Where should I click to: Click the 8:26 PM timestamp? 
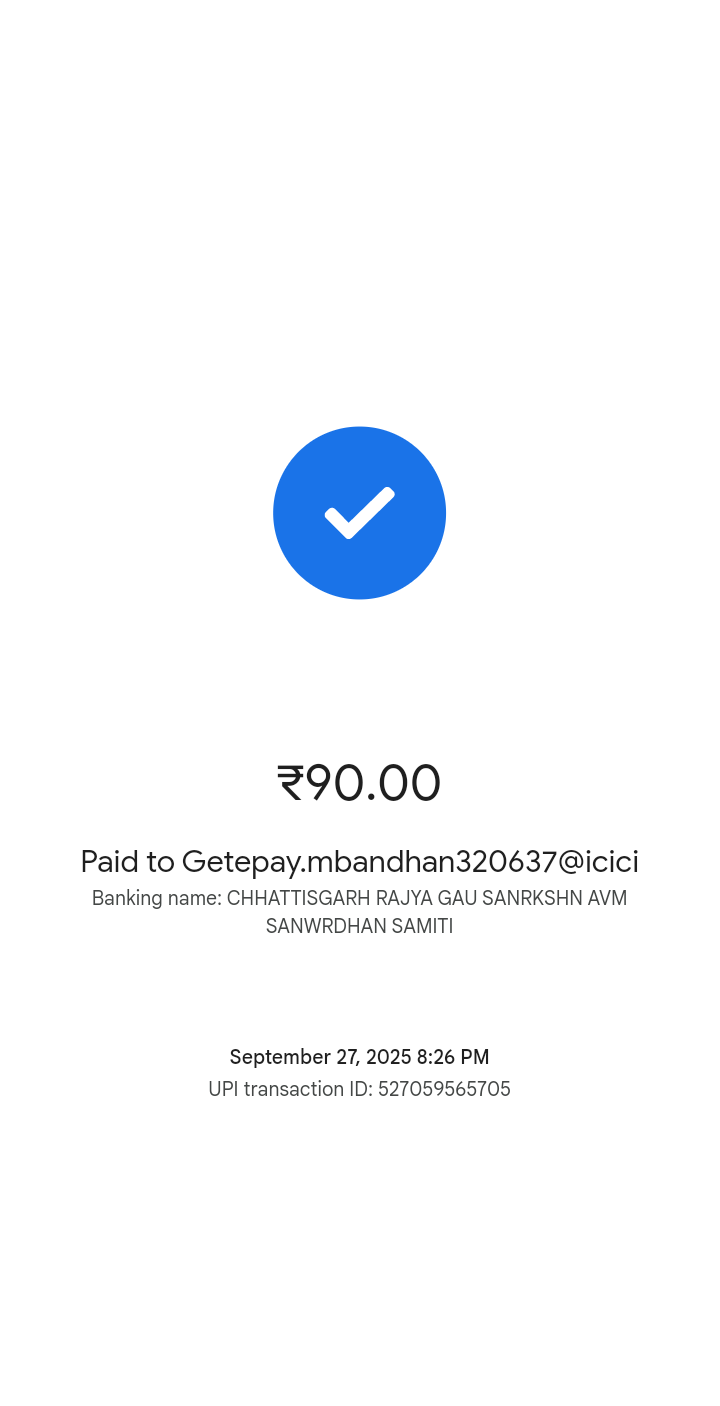click(x=453, y=1058)
